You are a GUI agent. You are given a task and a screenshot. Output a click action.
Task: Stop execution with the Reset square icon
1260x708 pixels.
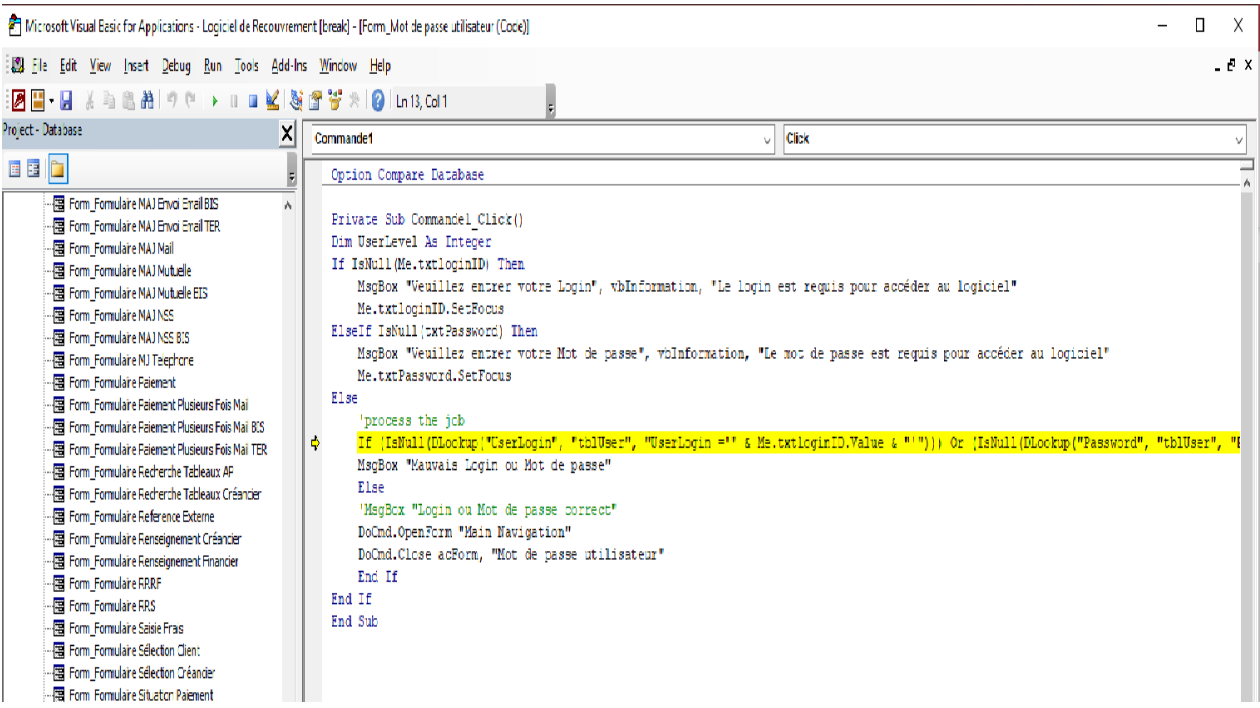click(x=253, y=101)
